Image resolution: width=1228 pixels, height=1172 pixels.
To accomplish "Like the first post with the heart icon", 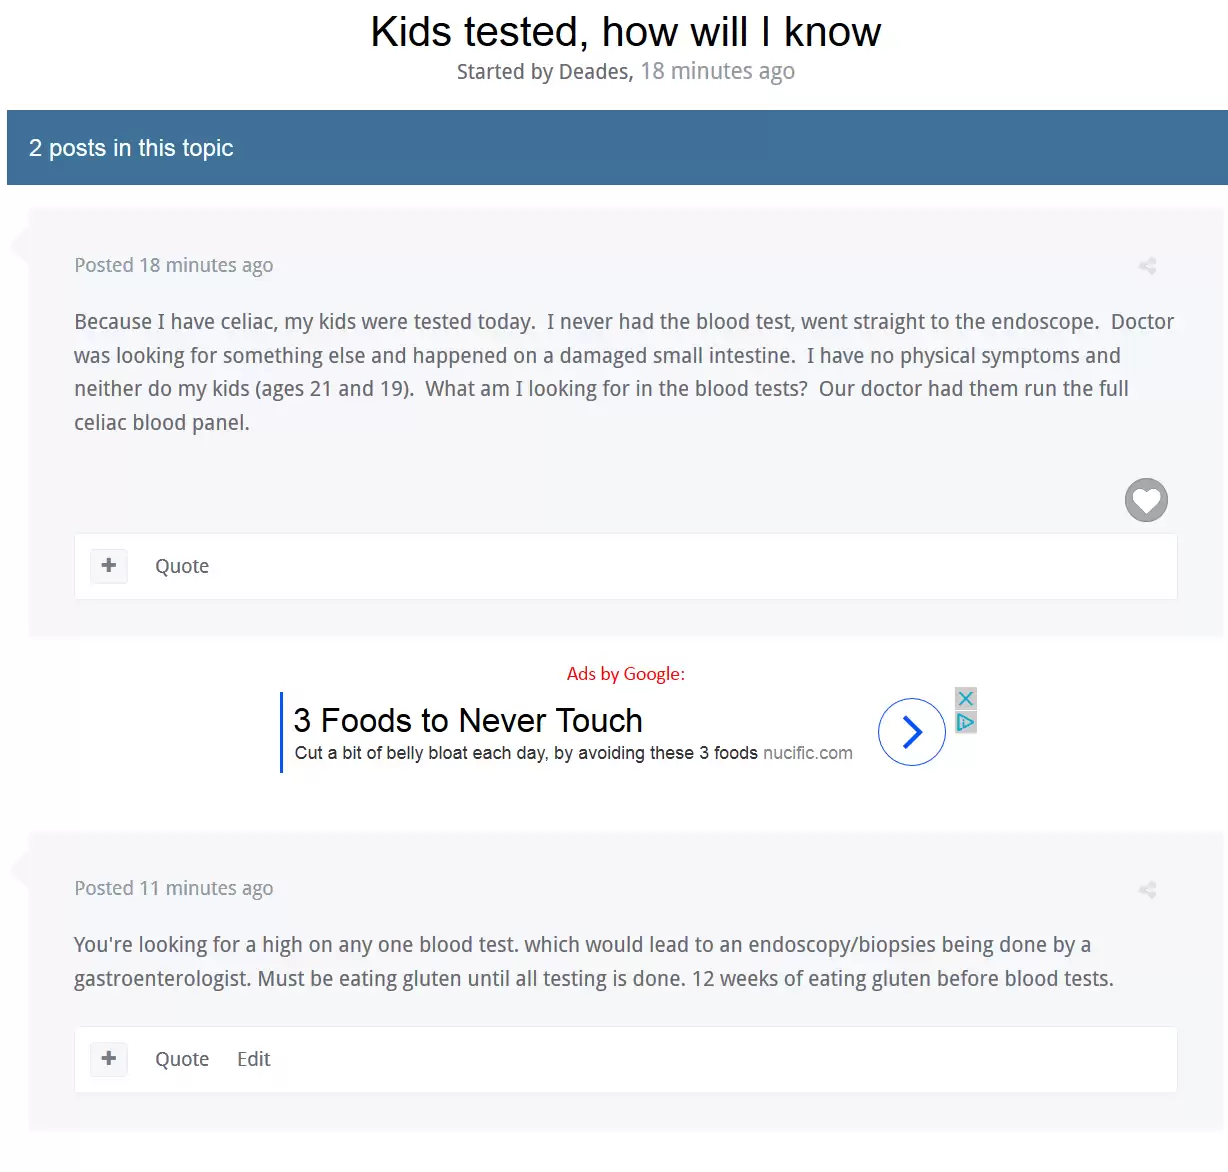I will (1146, 500).
